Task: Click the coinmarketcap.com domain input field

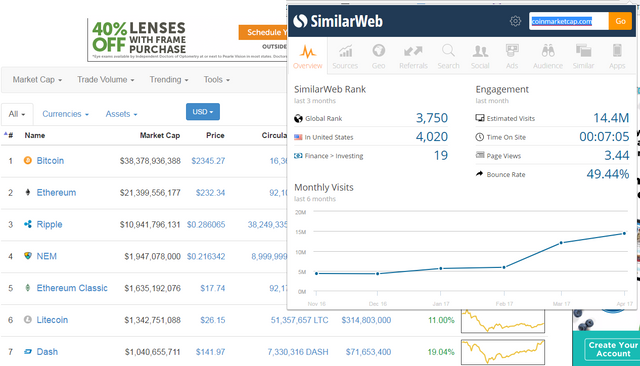Action: pyautogui.click(x=569, y=21)
